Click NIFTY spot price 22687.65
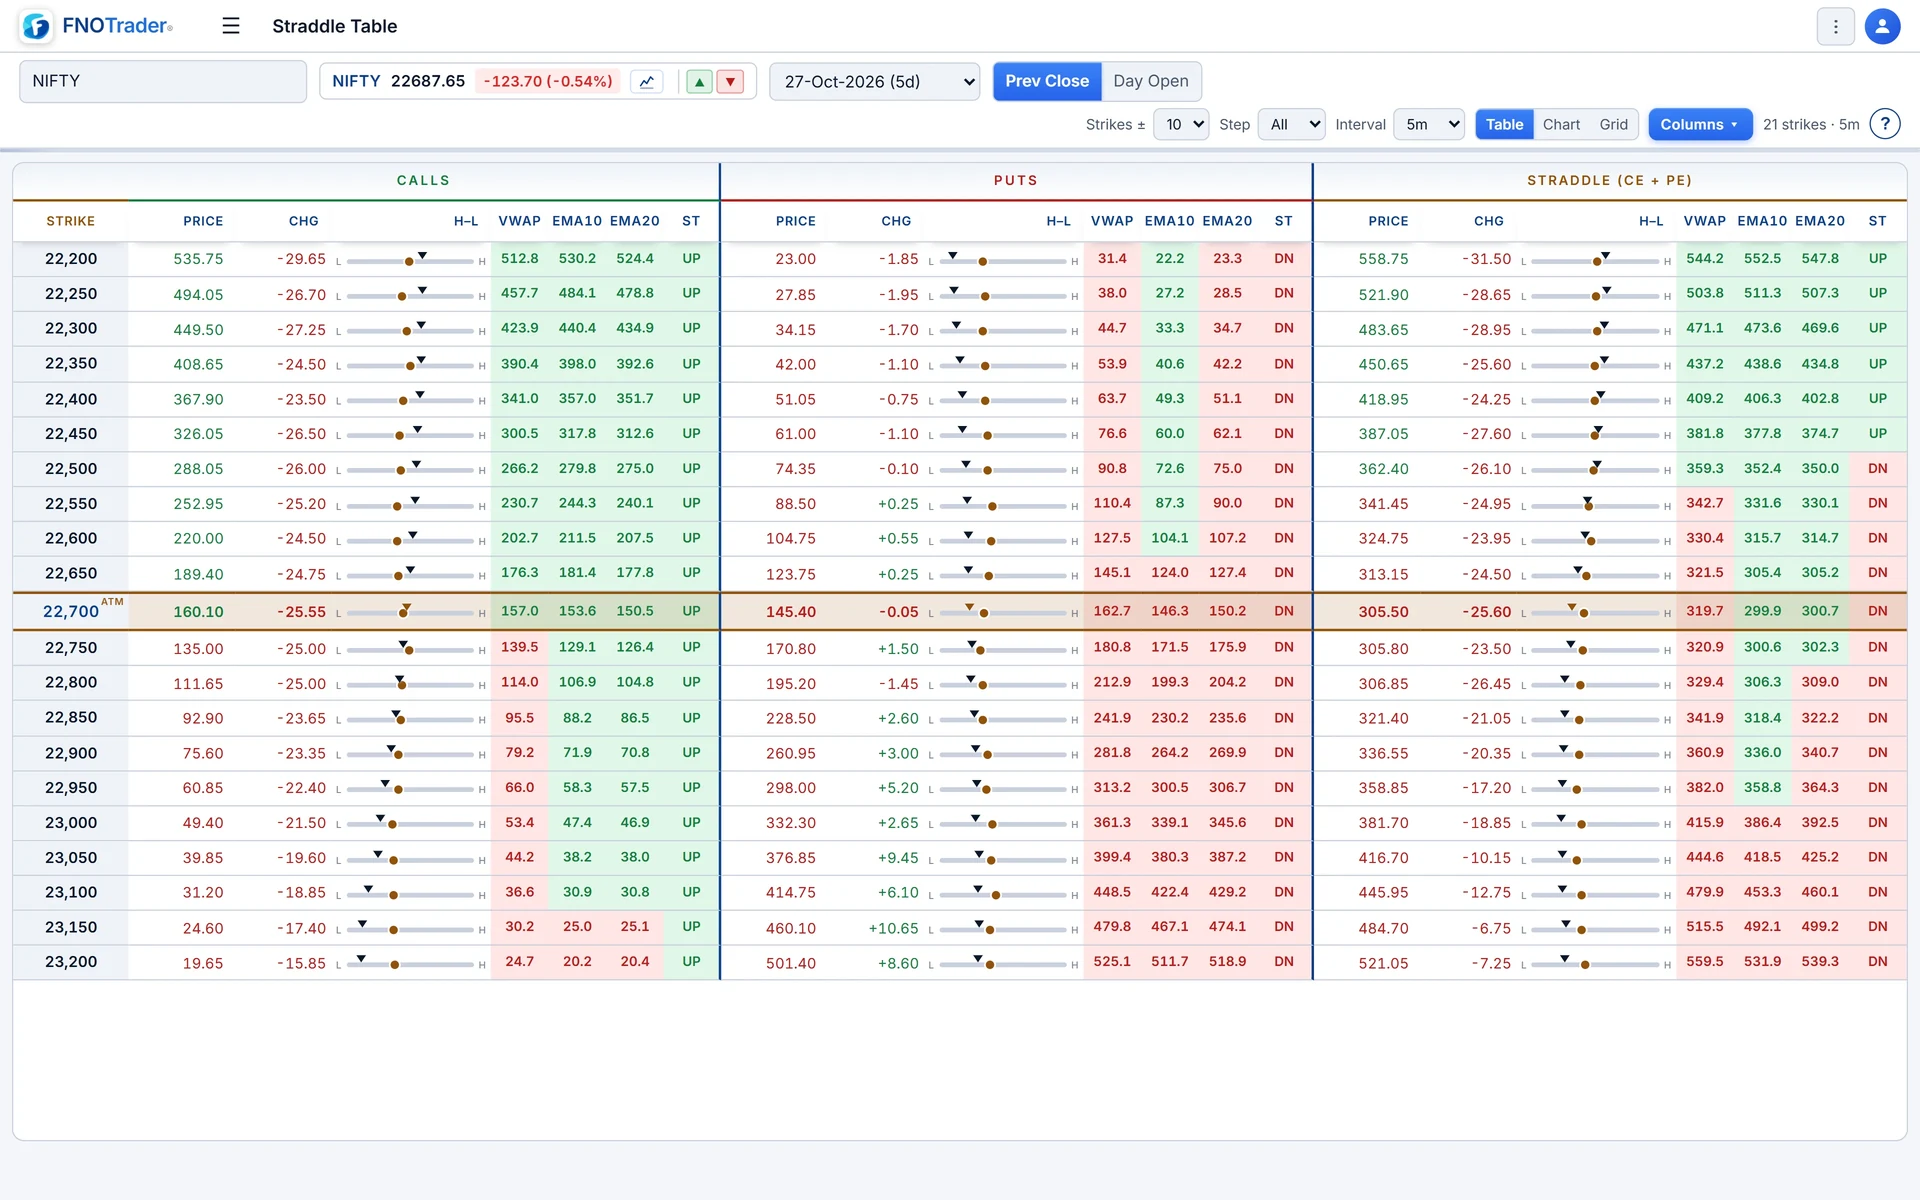This screenshot has height=1200, width=1920. tap(428, 82)
